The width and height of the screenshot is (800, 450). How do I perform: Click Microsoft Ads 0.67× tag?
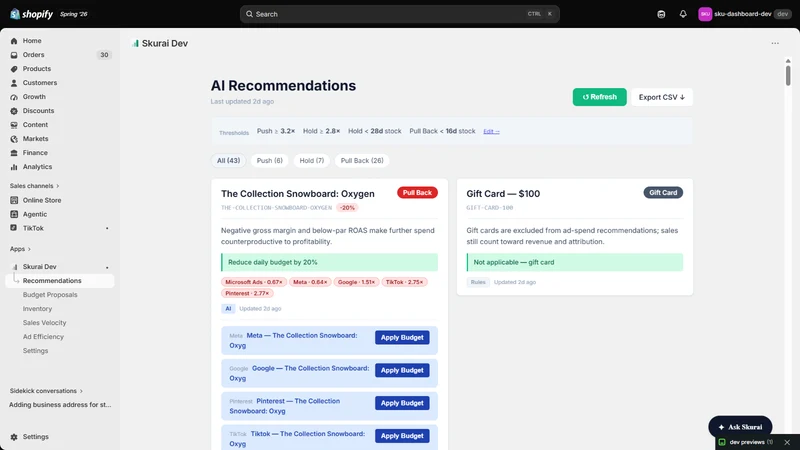pos(254,282)
